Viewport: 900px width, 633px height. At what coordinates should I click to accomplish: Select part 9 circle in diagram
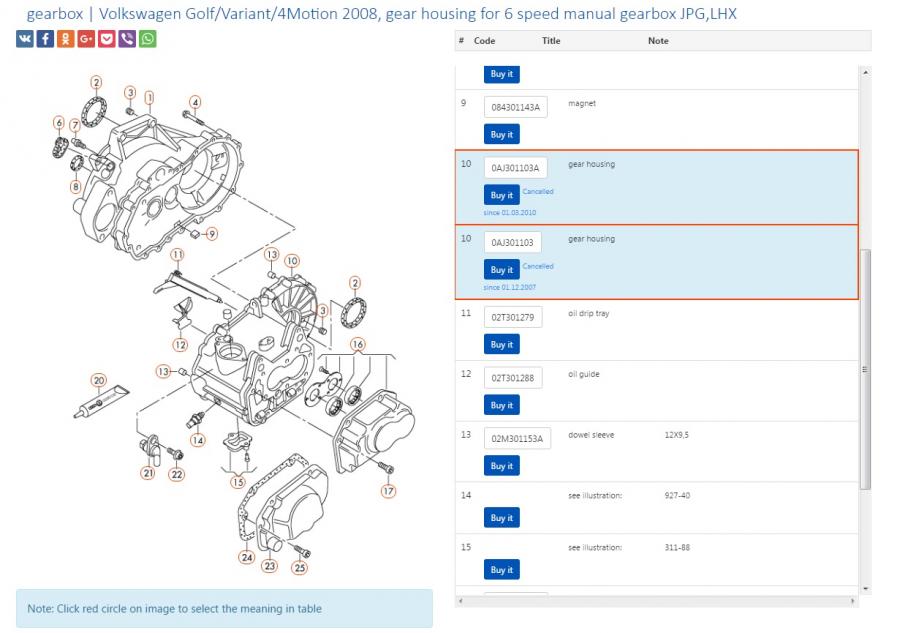click(x=212, y=234)
